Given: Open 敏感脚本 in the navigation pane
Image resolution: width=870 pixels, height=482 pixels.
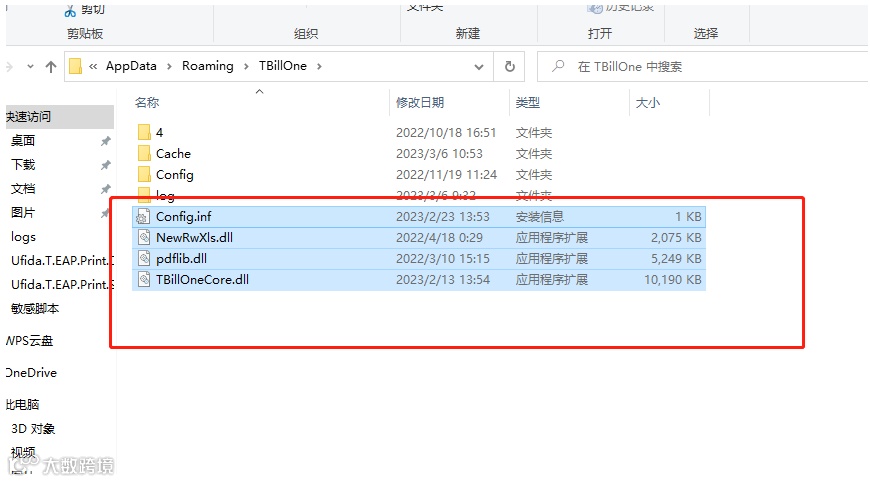Looking at the screenshot, I should [35, 308].
